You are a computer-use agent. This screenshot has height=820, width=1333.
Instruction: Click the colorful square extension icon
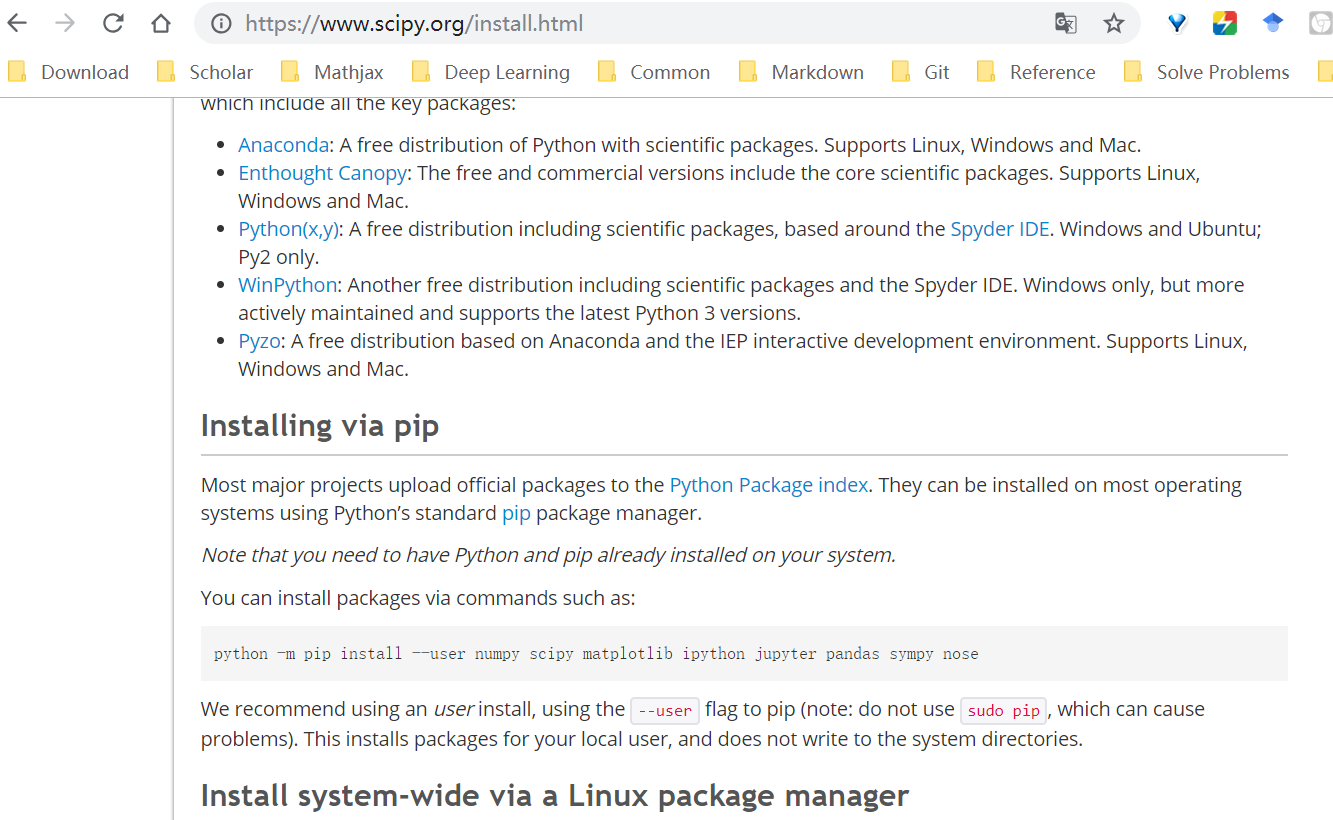point(1225,23)
